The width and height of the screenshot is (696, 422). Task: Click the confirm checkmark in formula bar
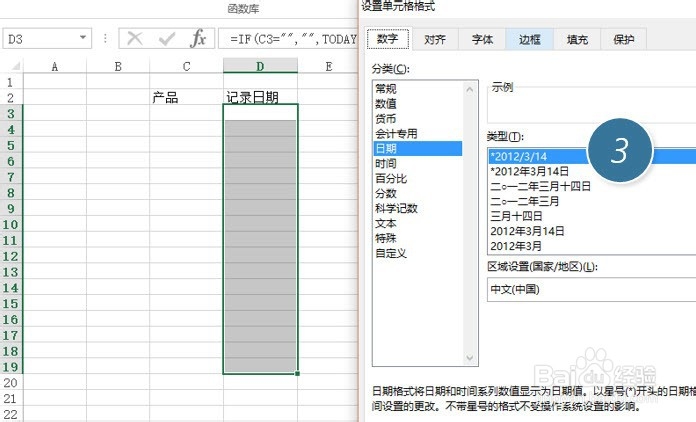(166, 39)
